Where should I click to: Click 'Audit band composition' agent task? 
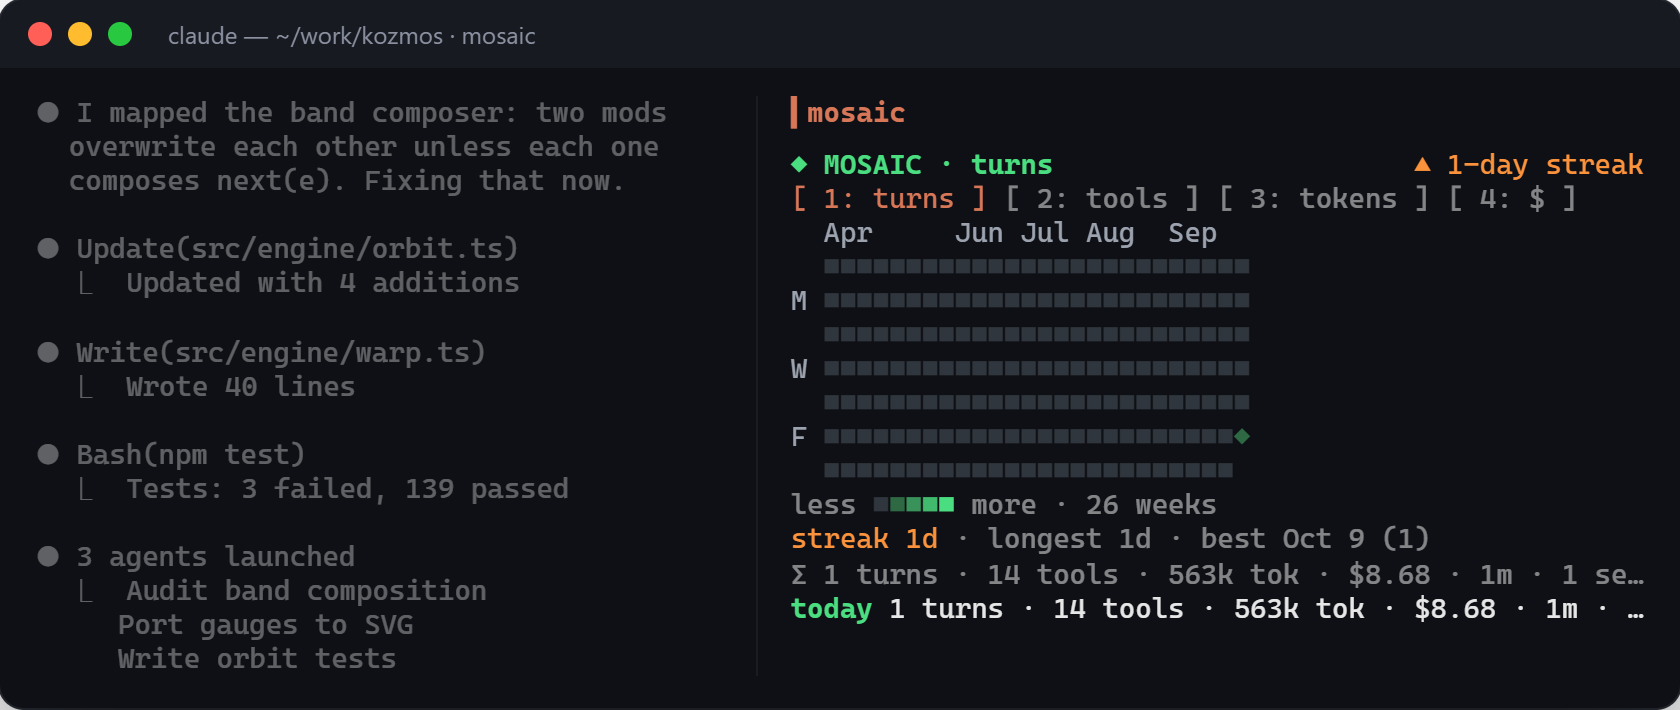(306, 591)
